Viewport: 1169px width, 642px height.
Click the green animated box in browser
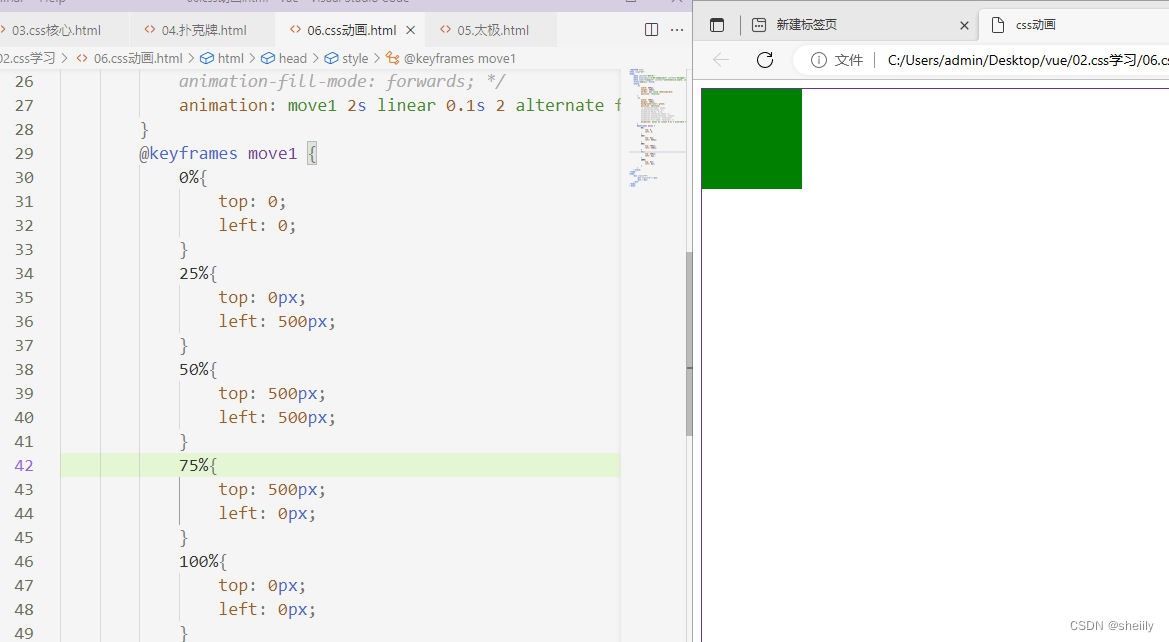[x=752, y=139]
